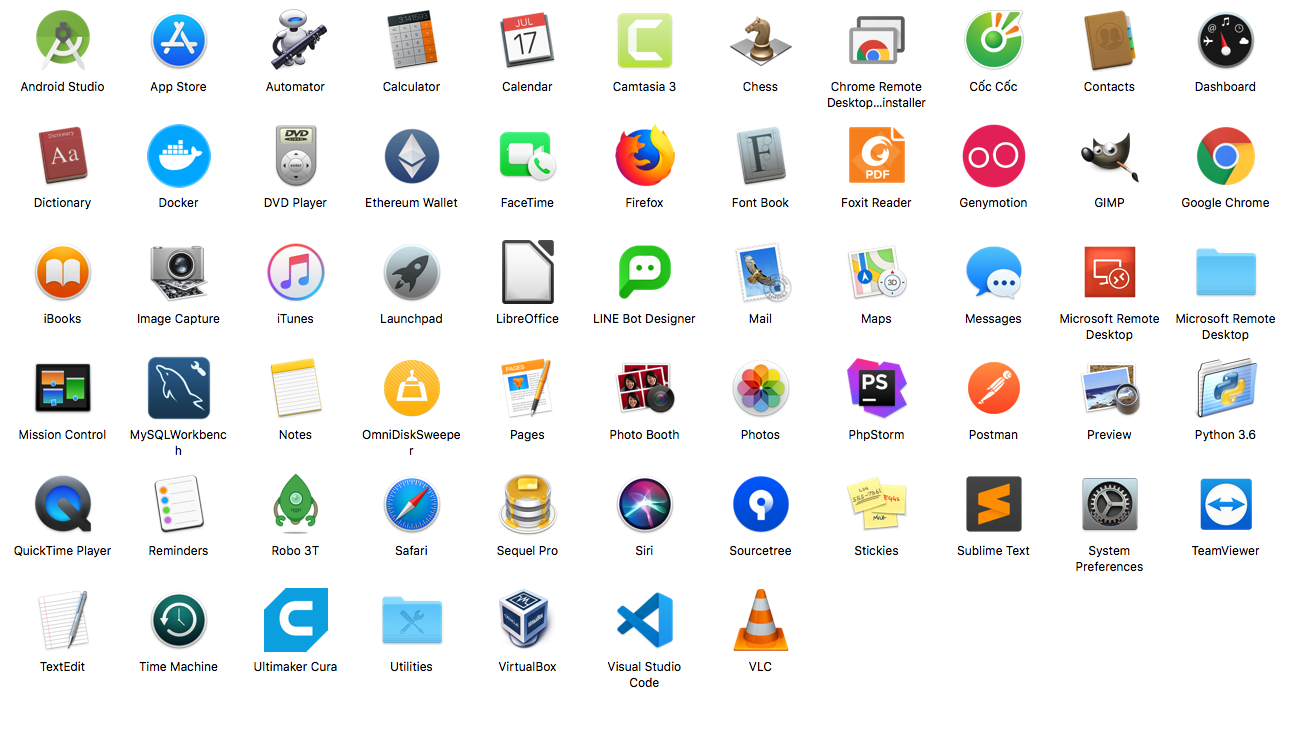1291x735 pixels.
Task: Launch Genymotion
Action: click(993, 156)
